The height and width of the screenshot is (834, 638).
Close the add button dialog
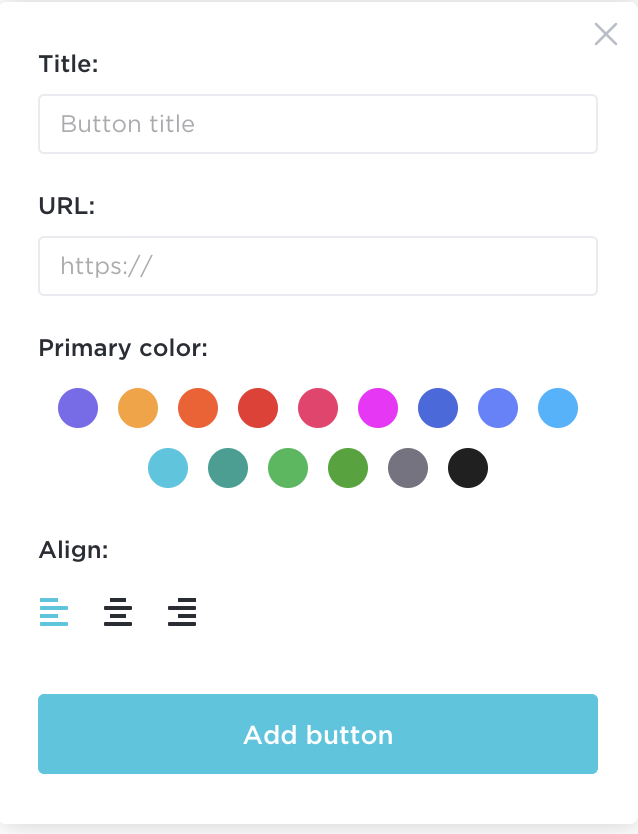click(x=606, y=34)
